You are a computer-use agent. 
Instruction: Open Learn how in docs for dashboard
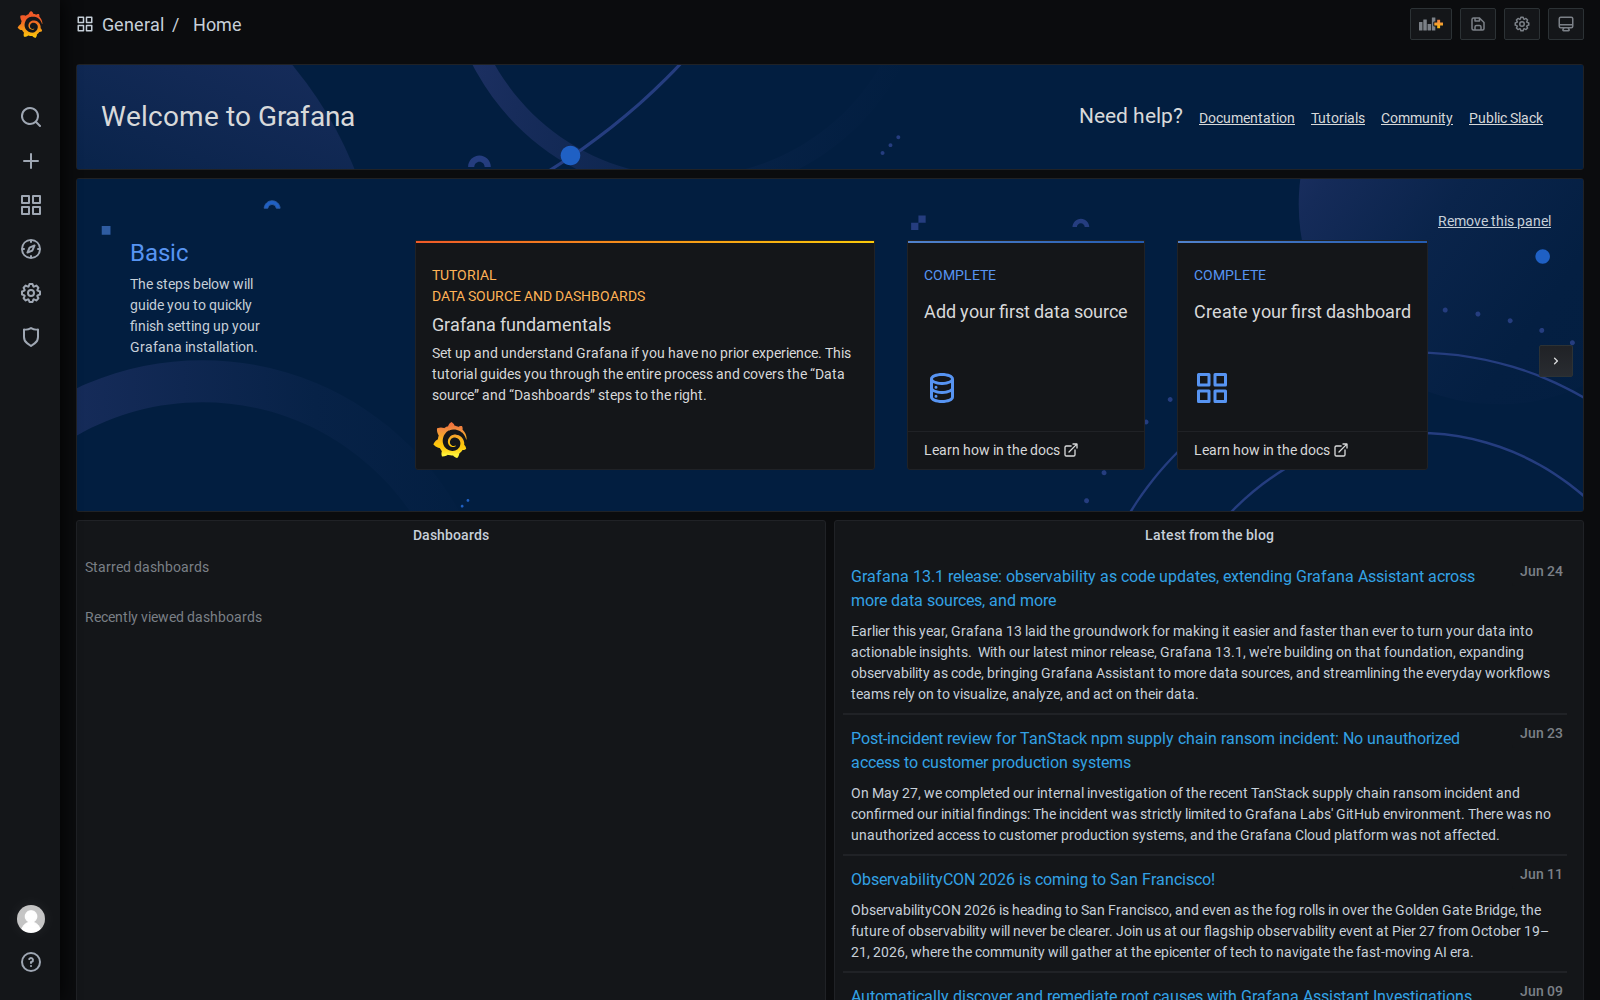coord(1271,450)
